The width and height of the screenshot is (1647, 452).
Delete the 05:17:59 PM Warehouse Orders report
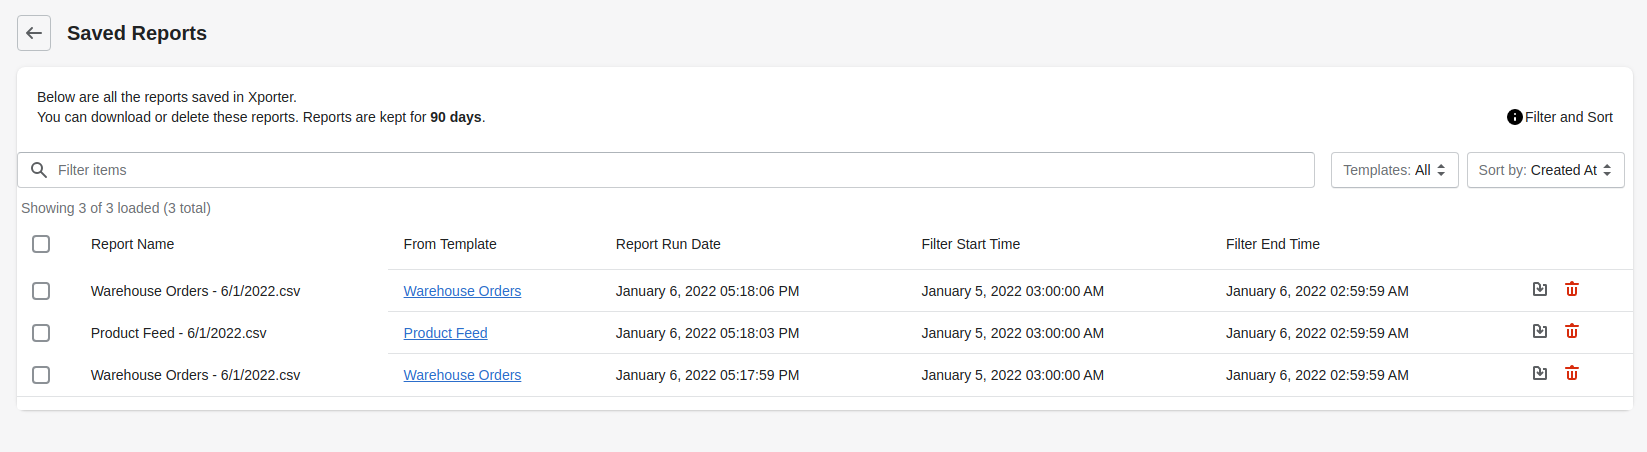coord(1572,373)
